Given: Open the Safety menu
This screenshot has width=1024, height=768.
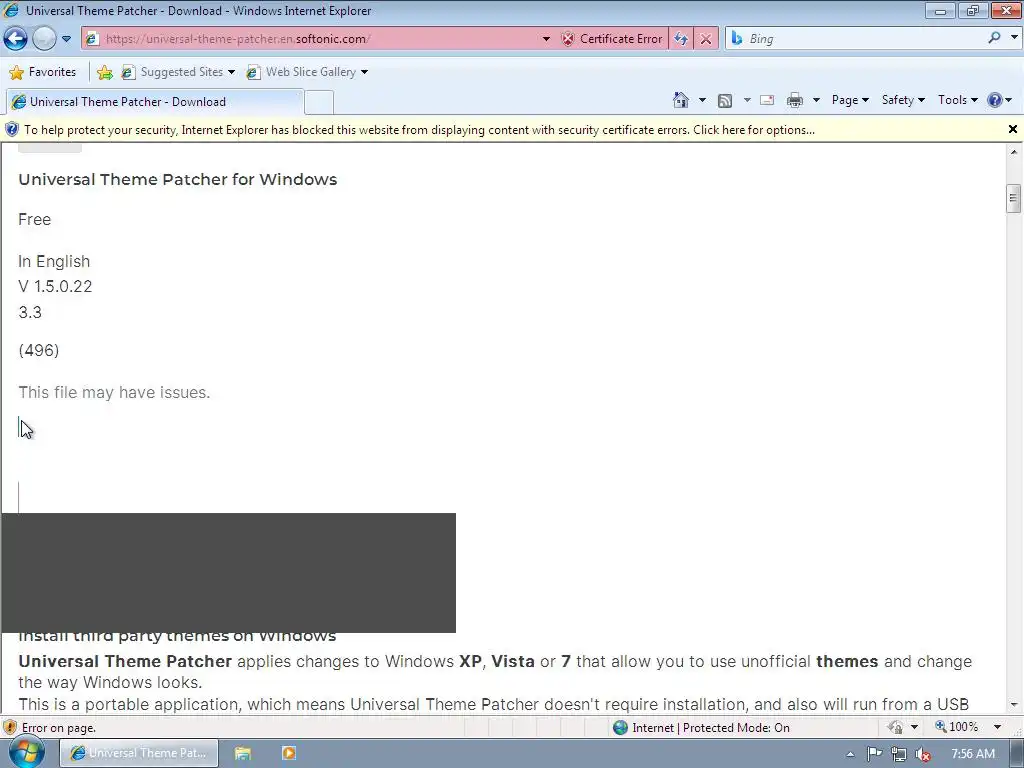Looking at the screenshot, I should pos(903,100).
